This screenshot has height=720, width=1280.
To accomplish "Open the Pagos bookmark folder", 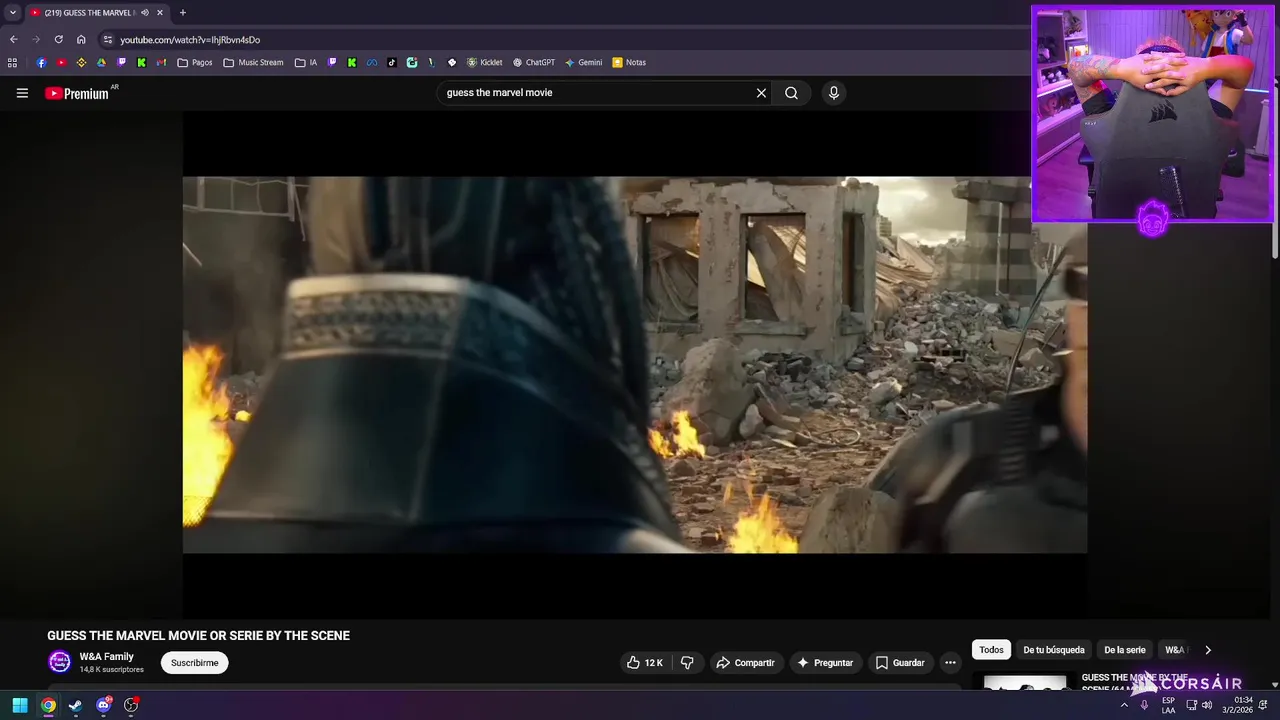I will tap(195, 62).
